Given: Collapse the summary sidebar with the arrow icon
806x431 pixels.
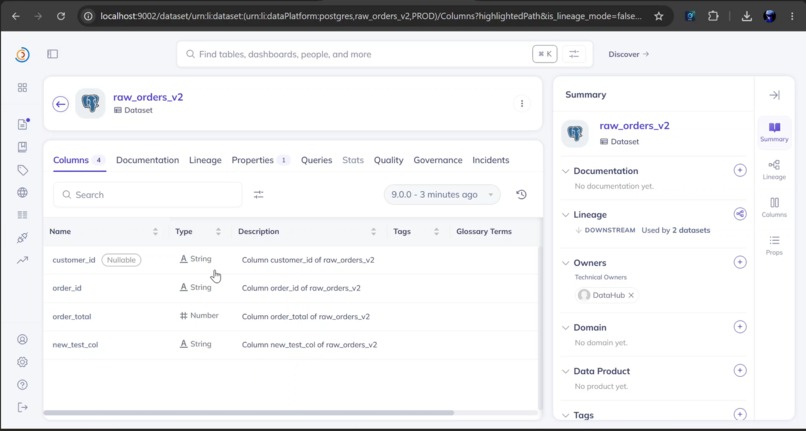Looking at the screenshot, I should 774,95.
